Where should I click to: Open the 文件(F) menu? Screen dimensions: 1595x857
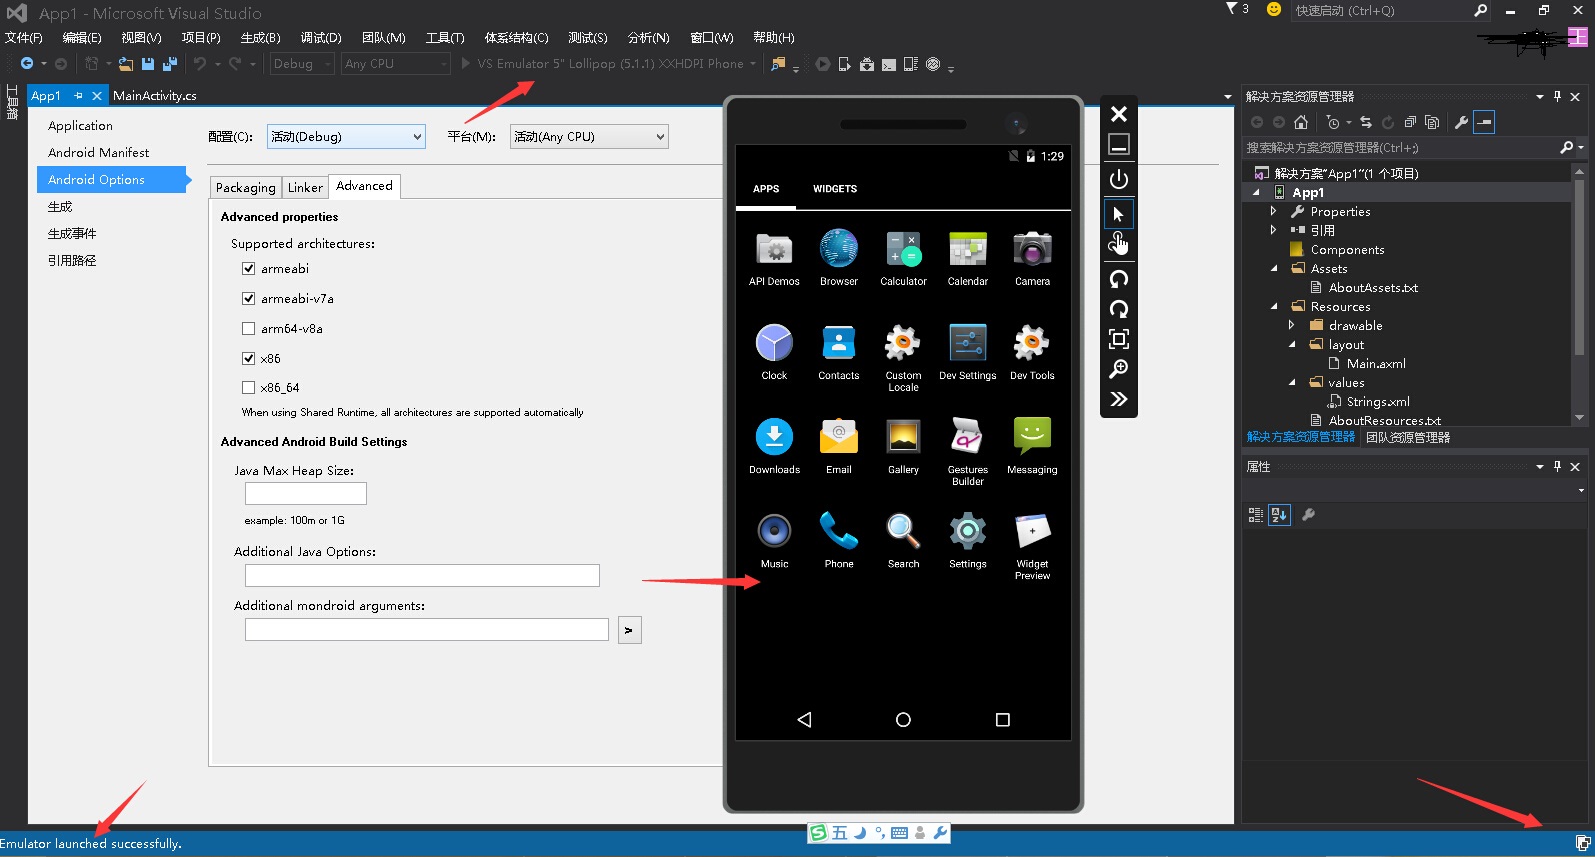[x=24, y=38]
